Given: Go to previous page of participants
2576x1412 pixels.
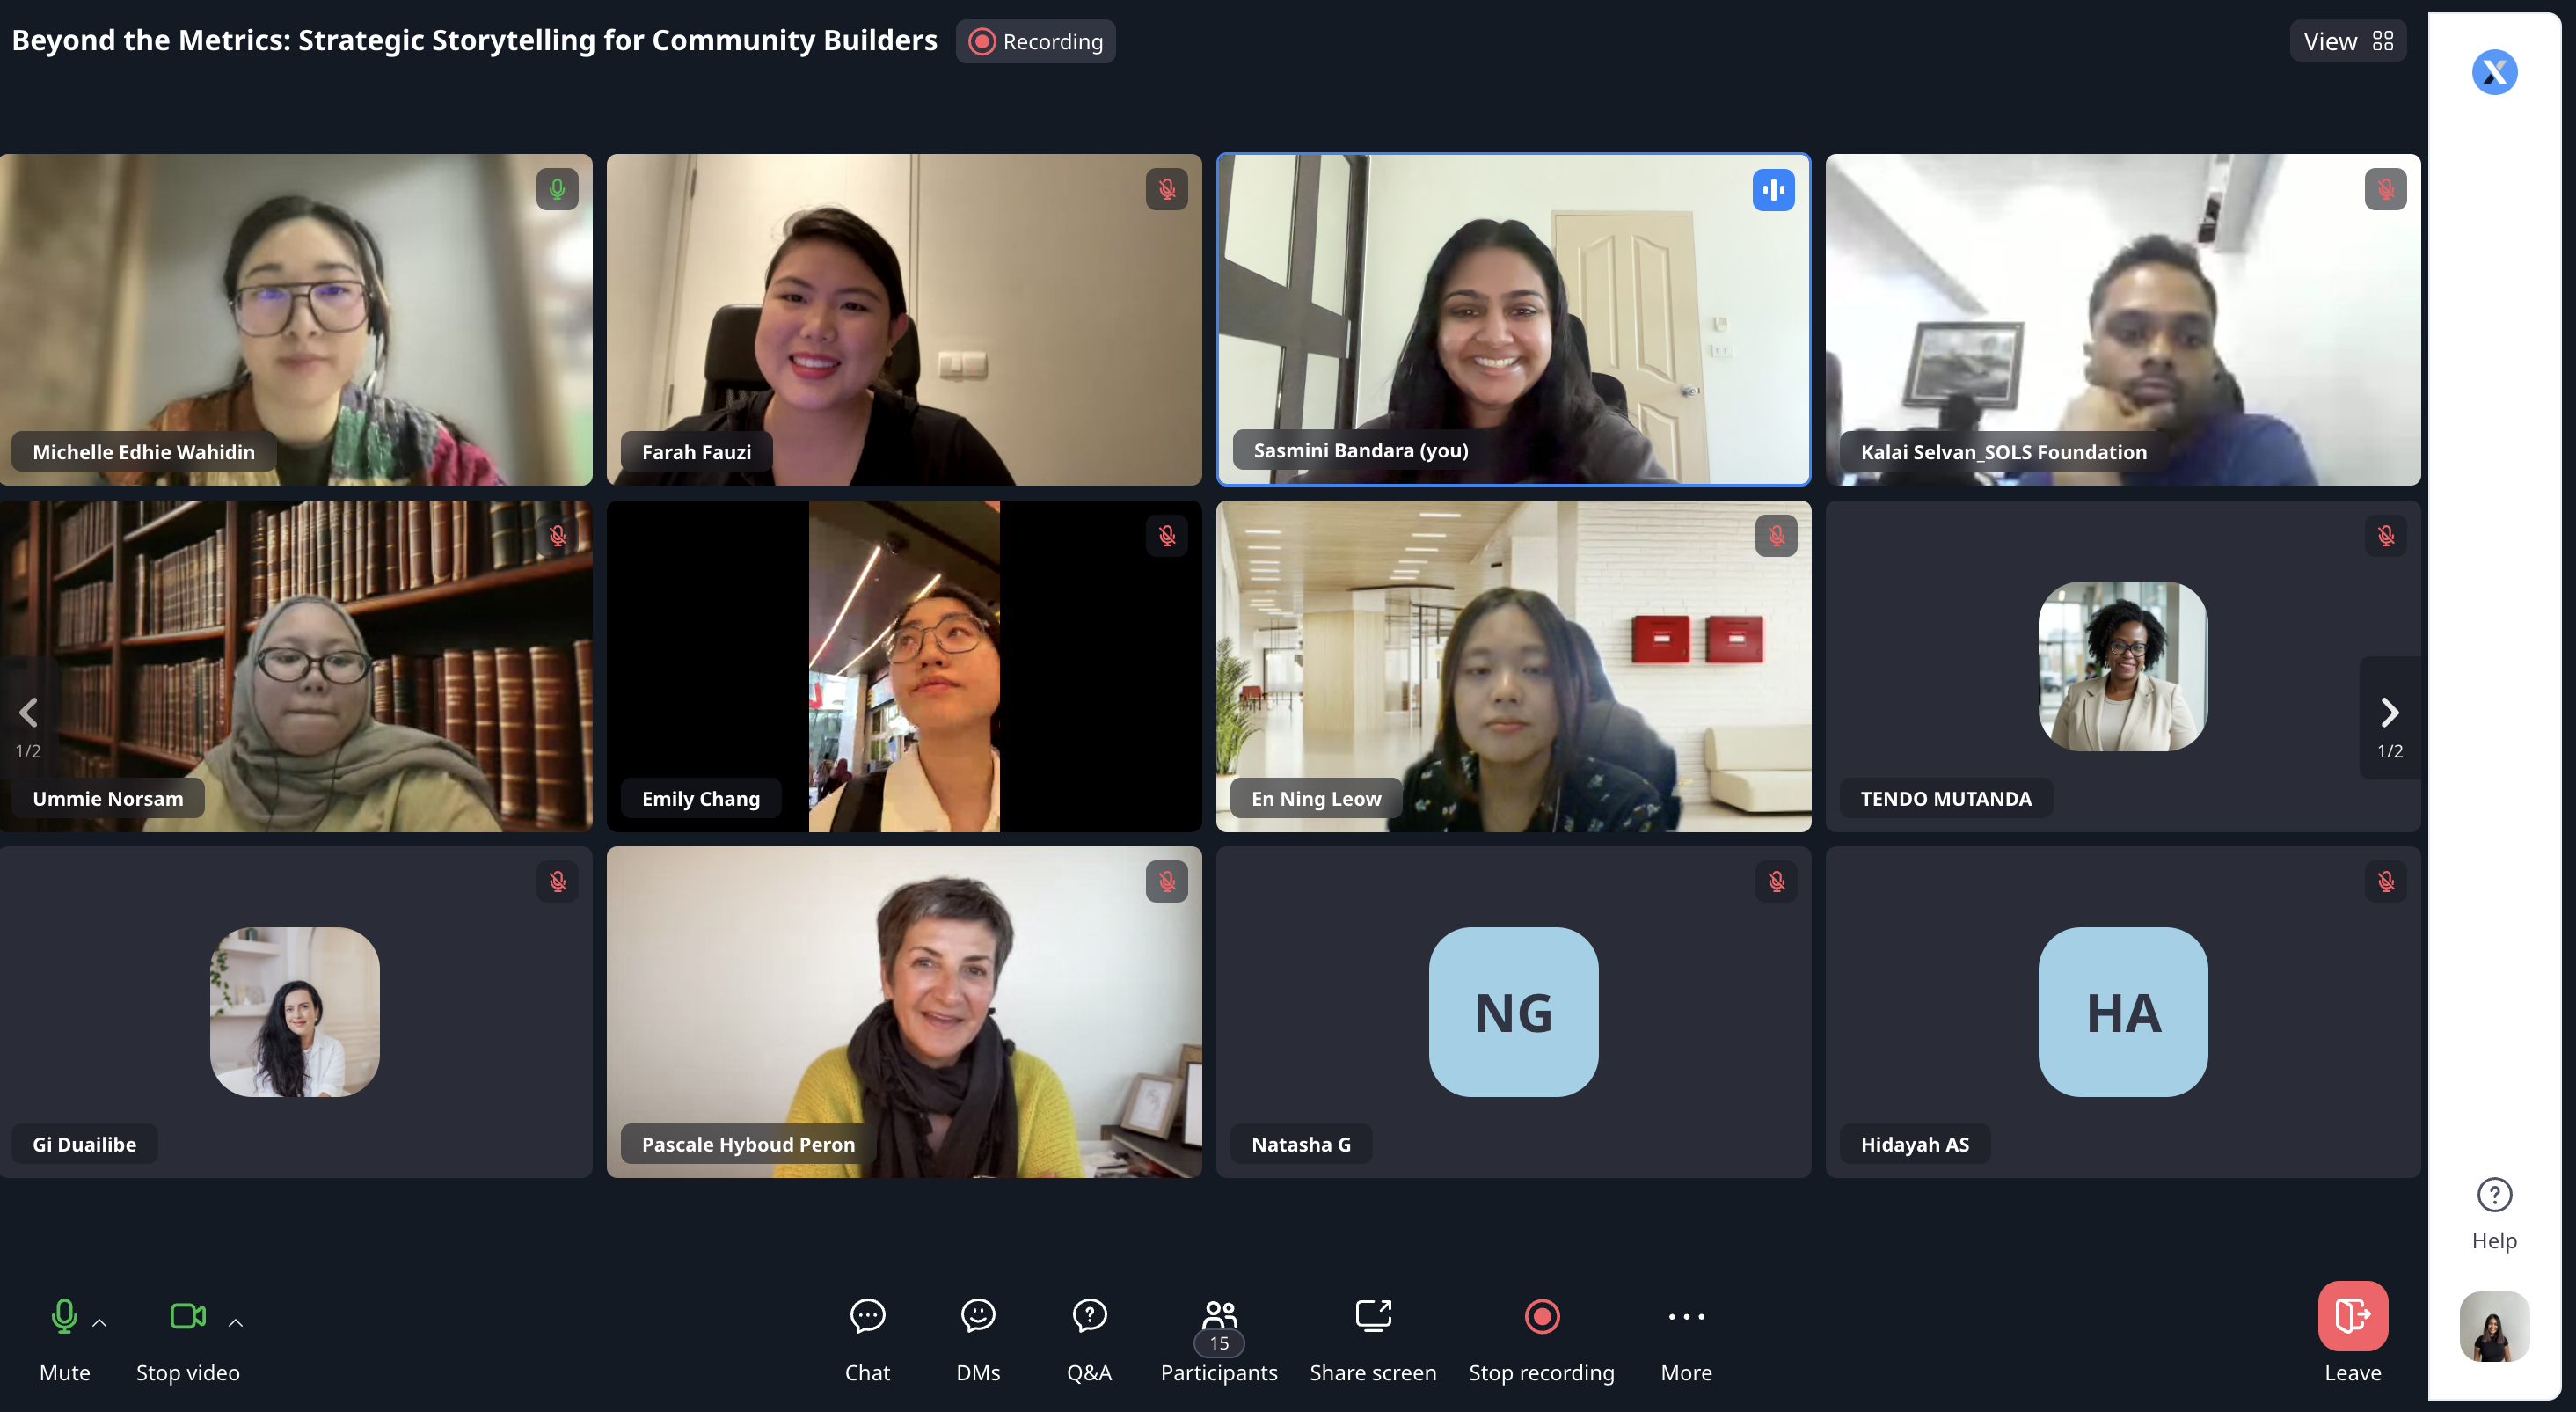Looking at the screenshot, I should tap(28, 713).
